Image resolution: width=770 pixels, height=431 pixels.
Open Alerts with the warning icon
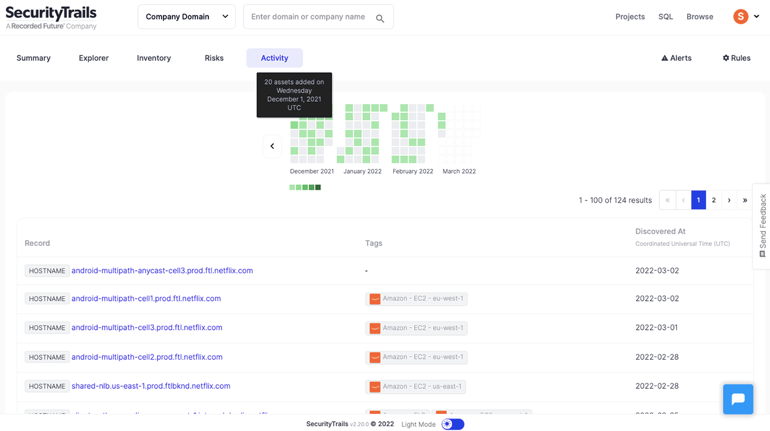pos(676,58)
